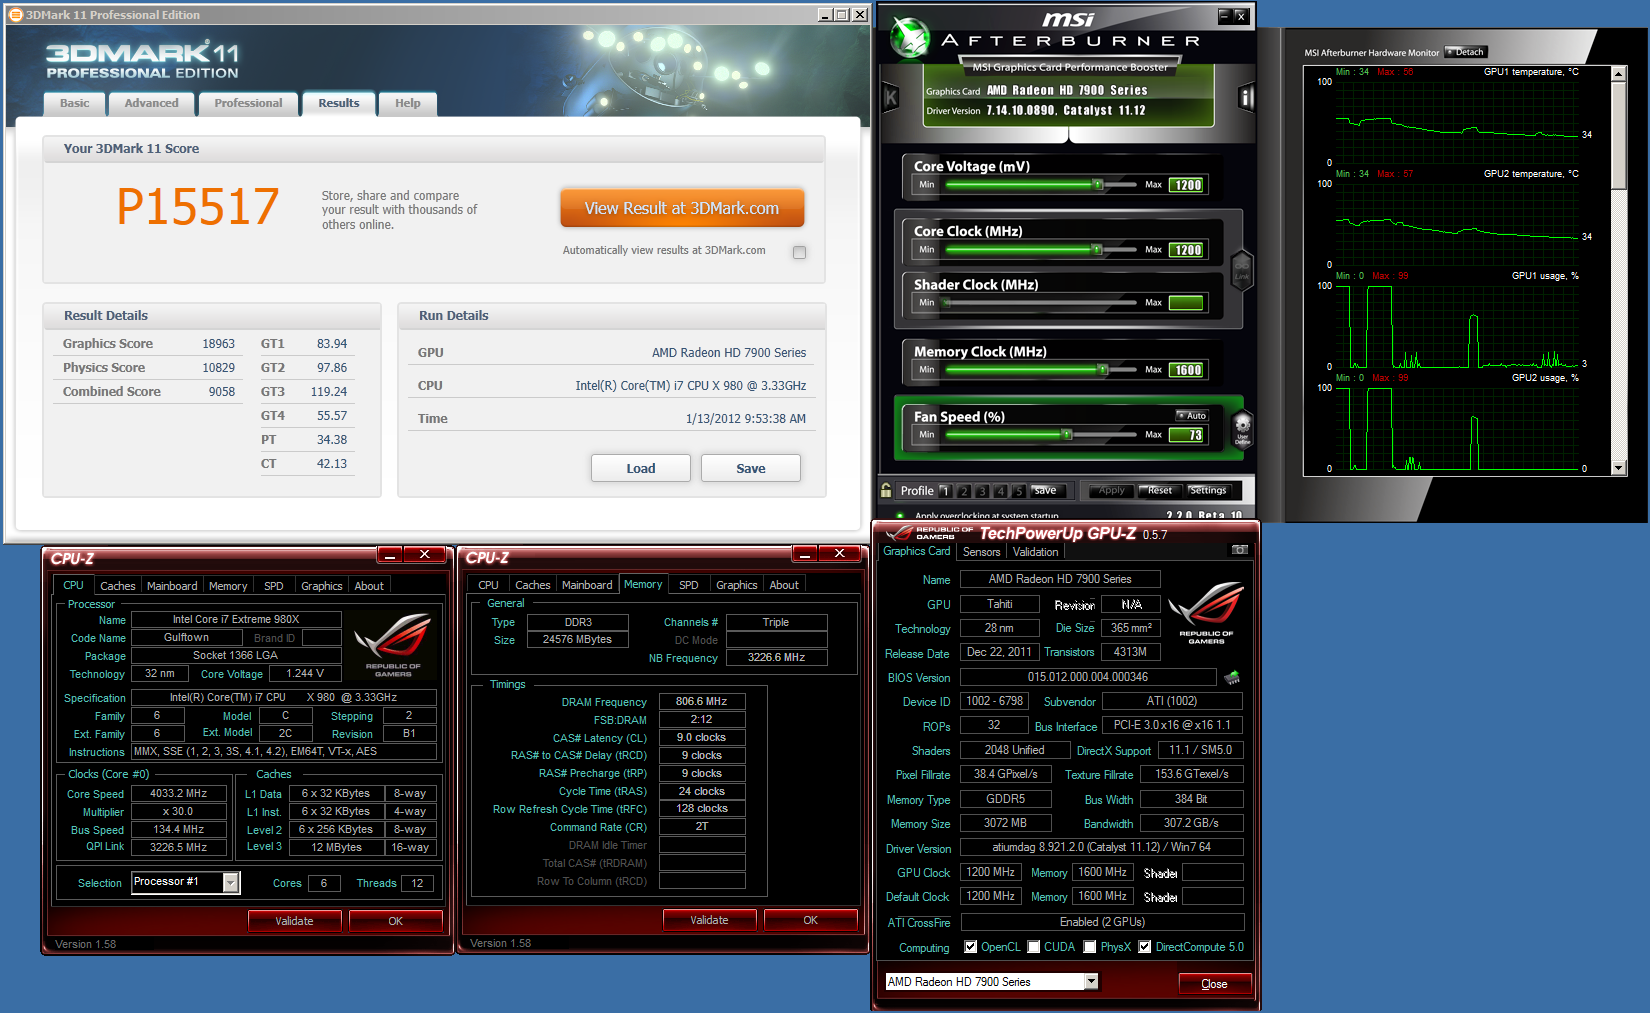Open the Sensors tab in GPU-Z
Viewport: 1650px width, 1013px height.
[981, 552]
